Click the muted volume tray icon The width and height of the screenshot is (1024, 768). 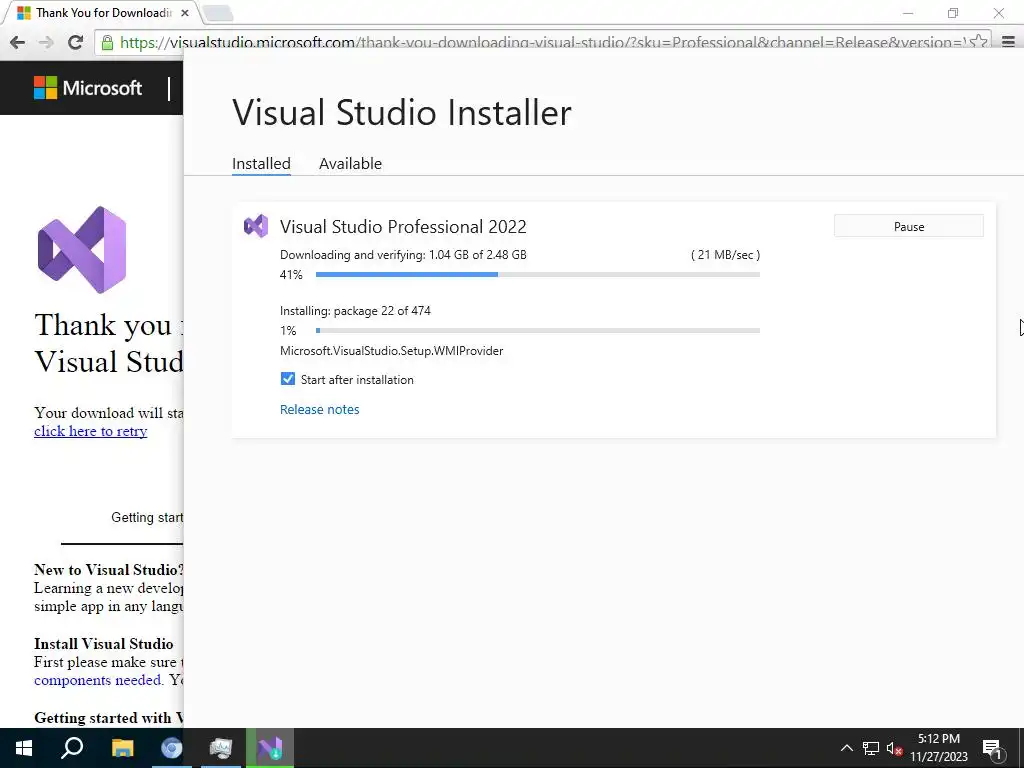click(x=895, y=748)
